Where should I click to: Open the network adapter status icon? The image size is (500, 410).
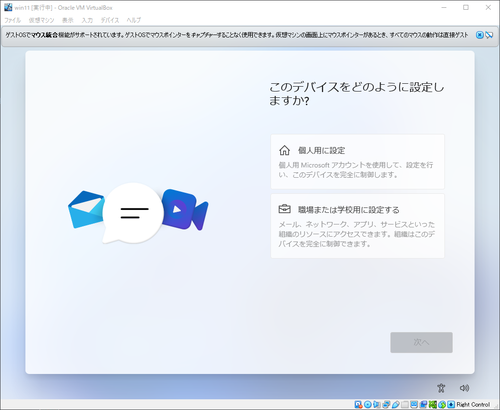pyautogui.click(x=386, y=405)
